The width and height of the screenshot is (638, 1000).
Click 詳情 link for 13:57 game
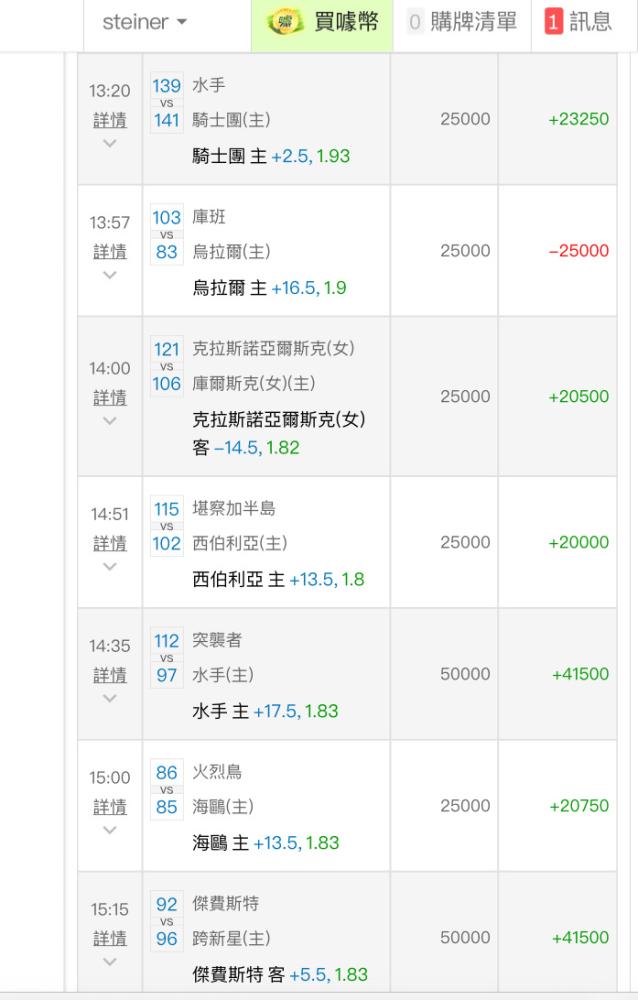[110, 252]
